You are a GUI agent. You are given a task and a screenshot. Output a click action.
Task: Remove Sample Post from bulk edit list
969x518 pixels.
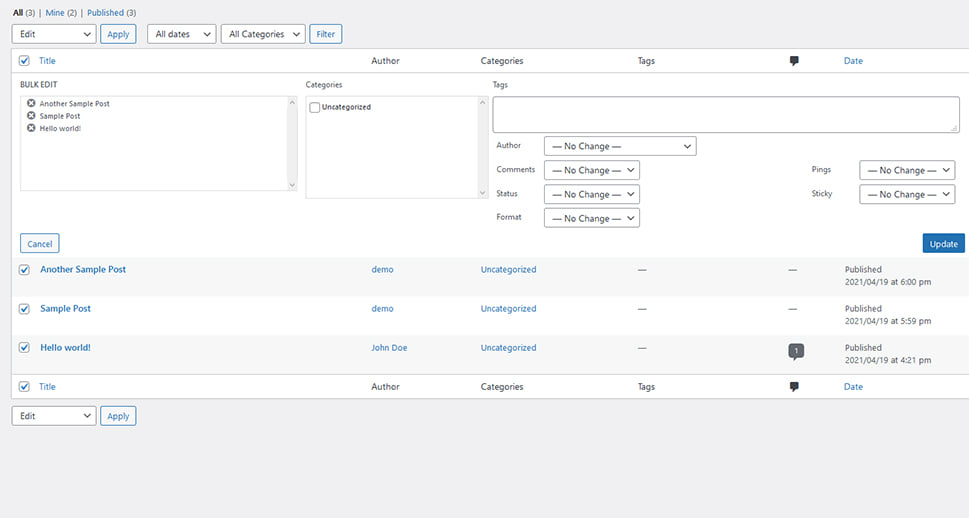click(31, 116)
